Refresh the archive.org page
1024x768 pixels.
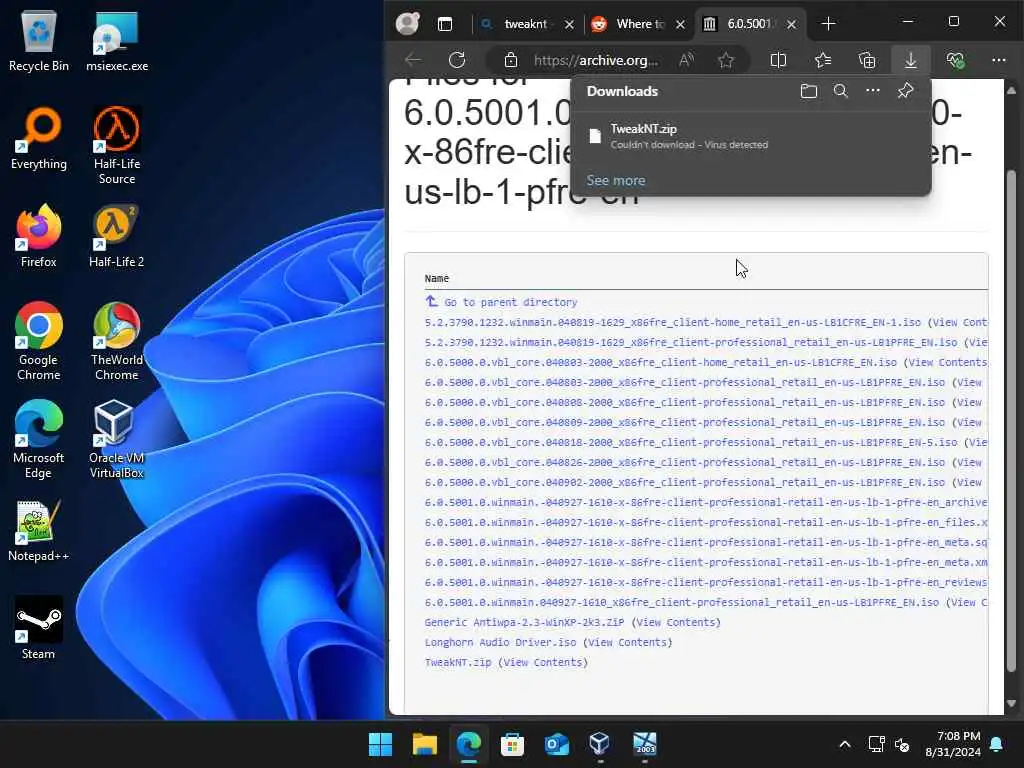tap(457, 60)
